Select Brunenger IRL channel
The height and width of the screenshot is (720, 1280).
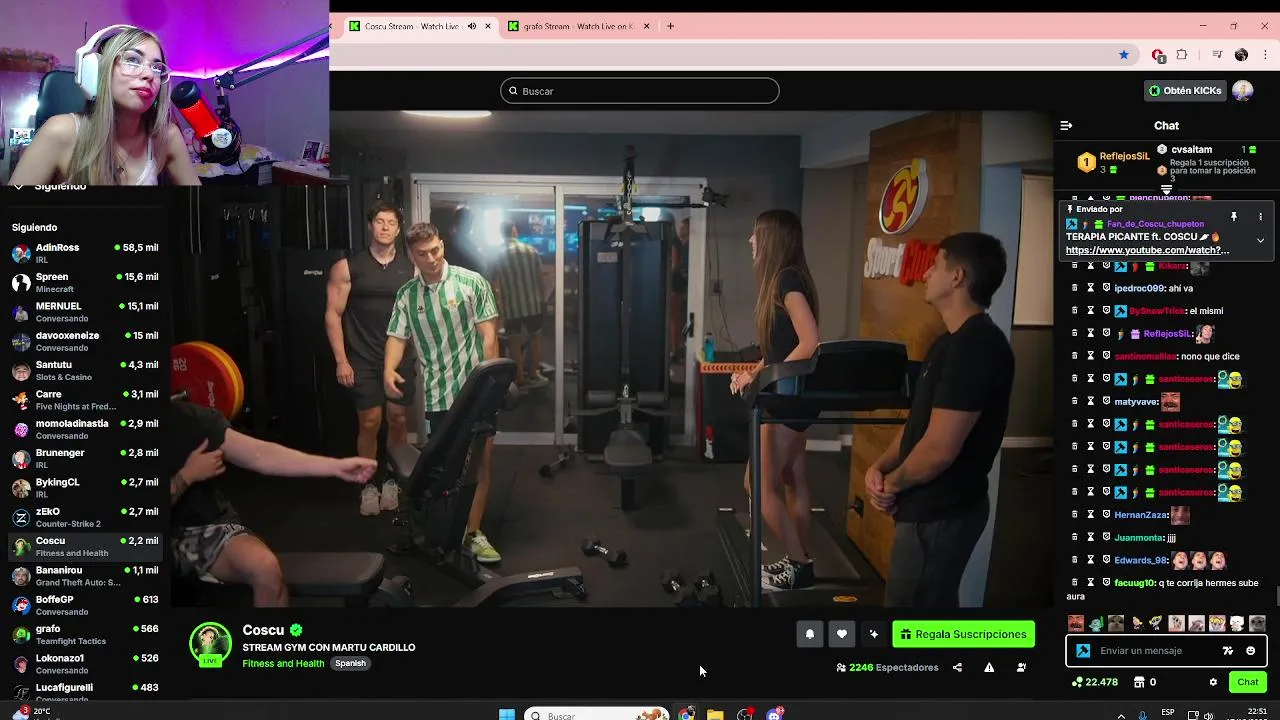coord(85,459)
